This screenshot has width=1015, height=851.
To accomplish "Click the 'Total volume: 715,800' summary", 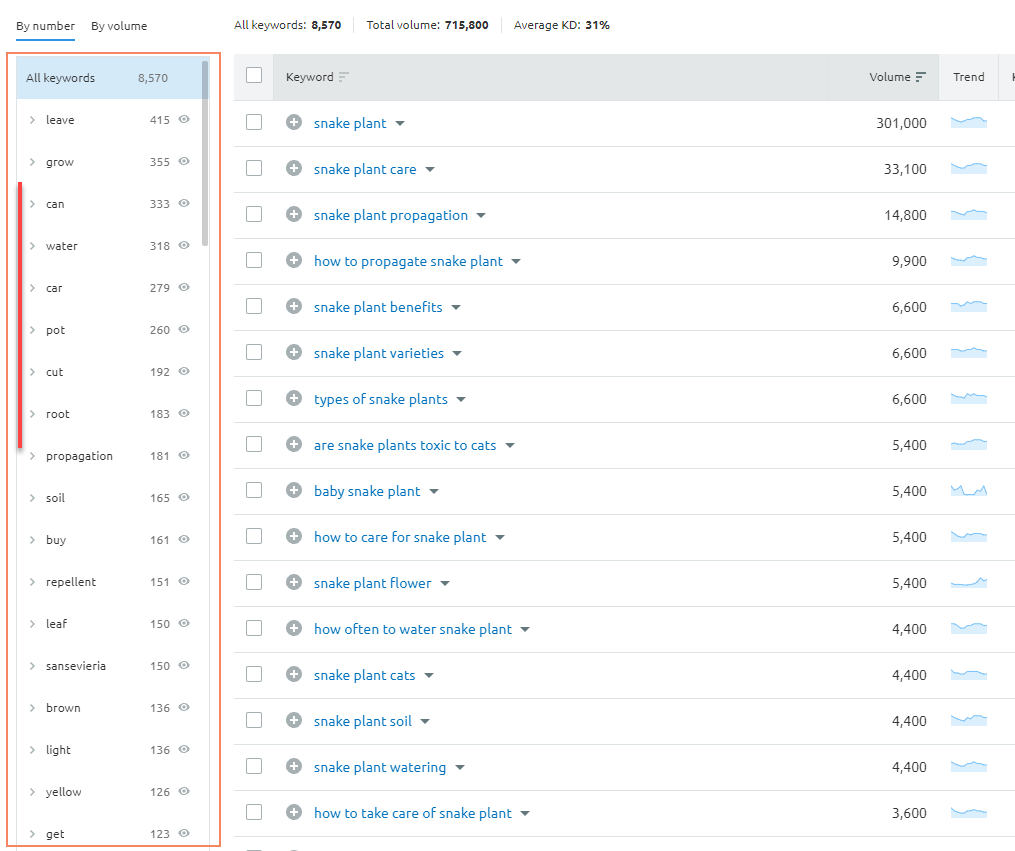I will 427,25.
